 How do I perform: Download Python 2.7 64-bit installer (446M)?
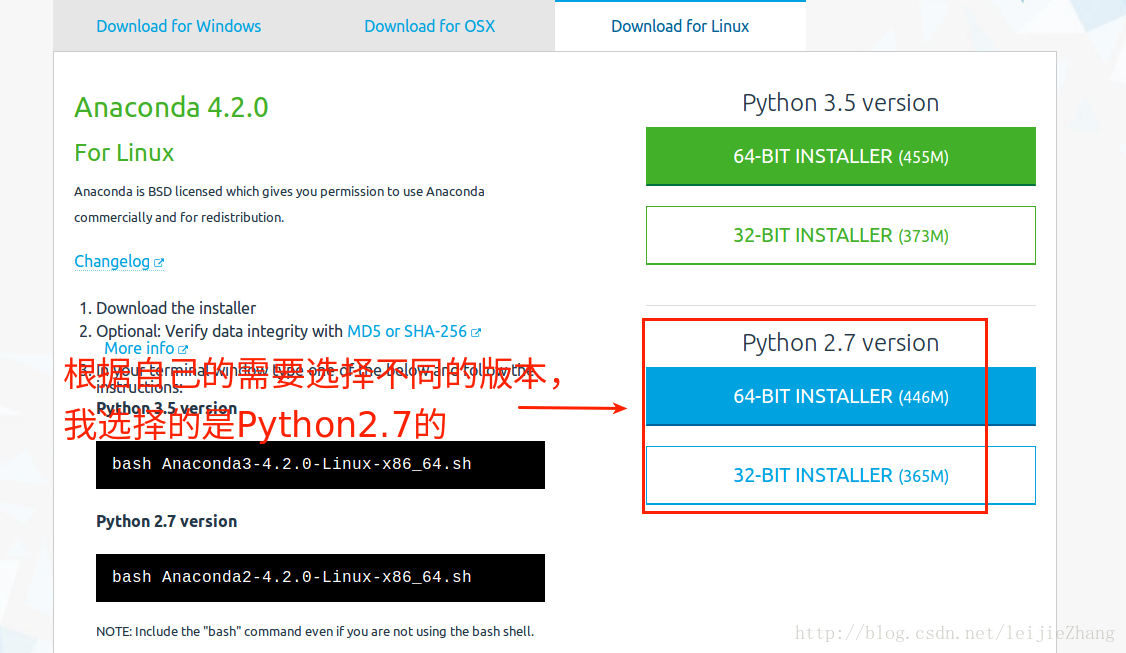point(841,397)
